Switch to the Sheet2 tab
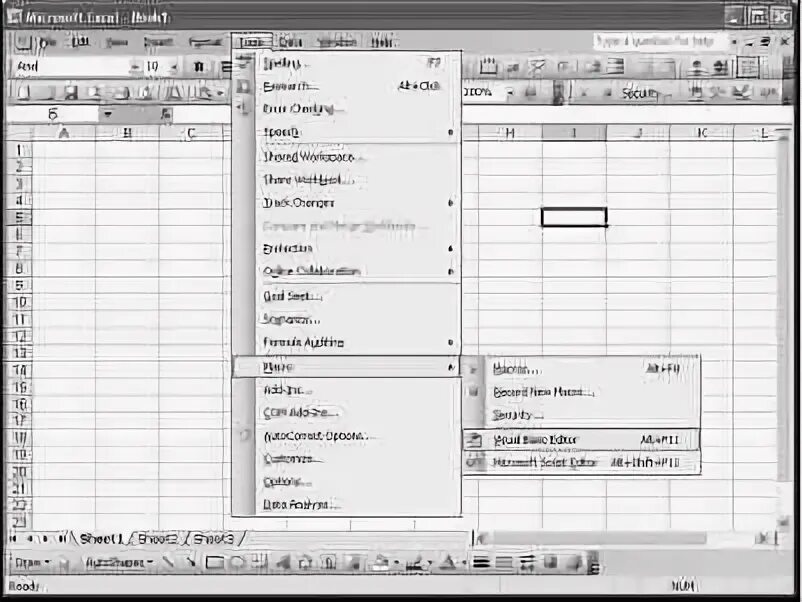802x602 pixels. click(159, 539)
